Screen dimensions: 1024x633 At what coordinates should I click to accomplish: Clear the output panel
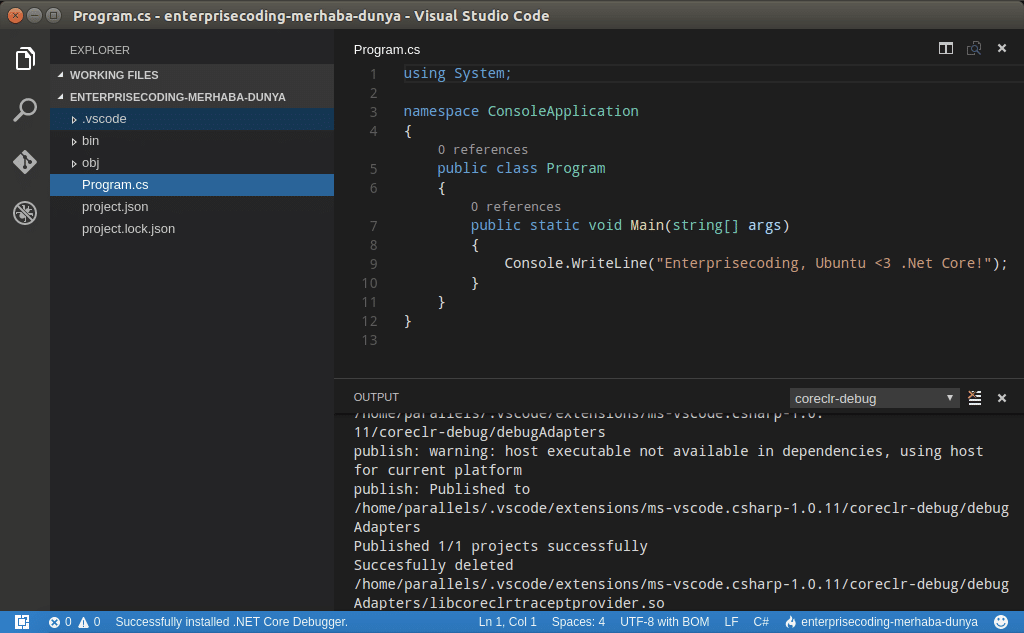pyautogui.click(x=974, y=398)
